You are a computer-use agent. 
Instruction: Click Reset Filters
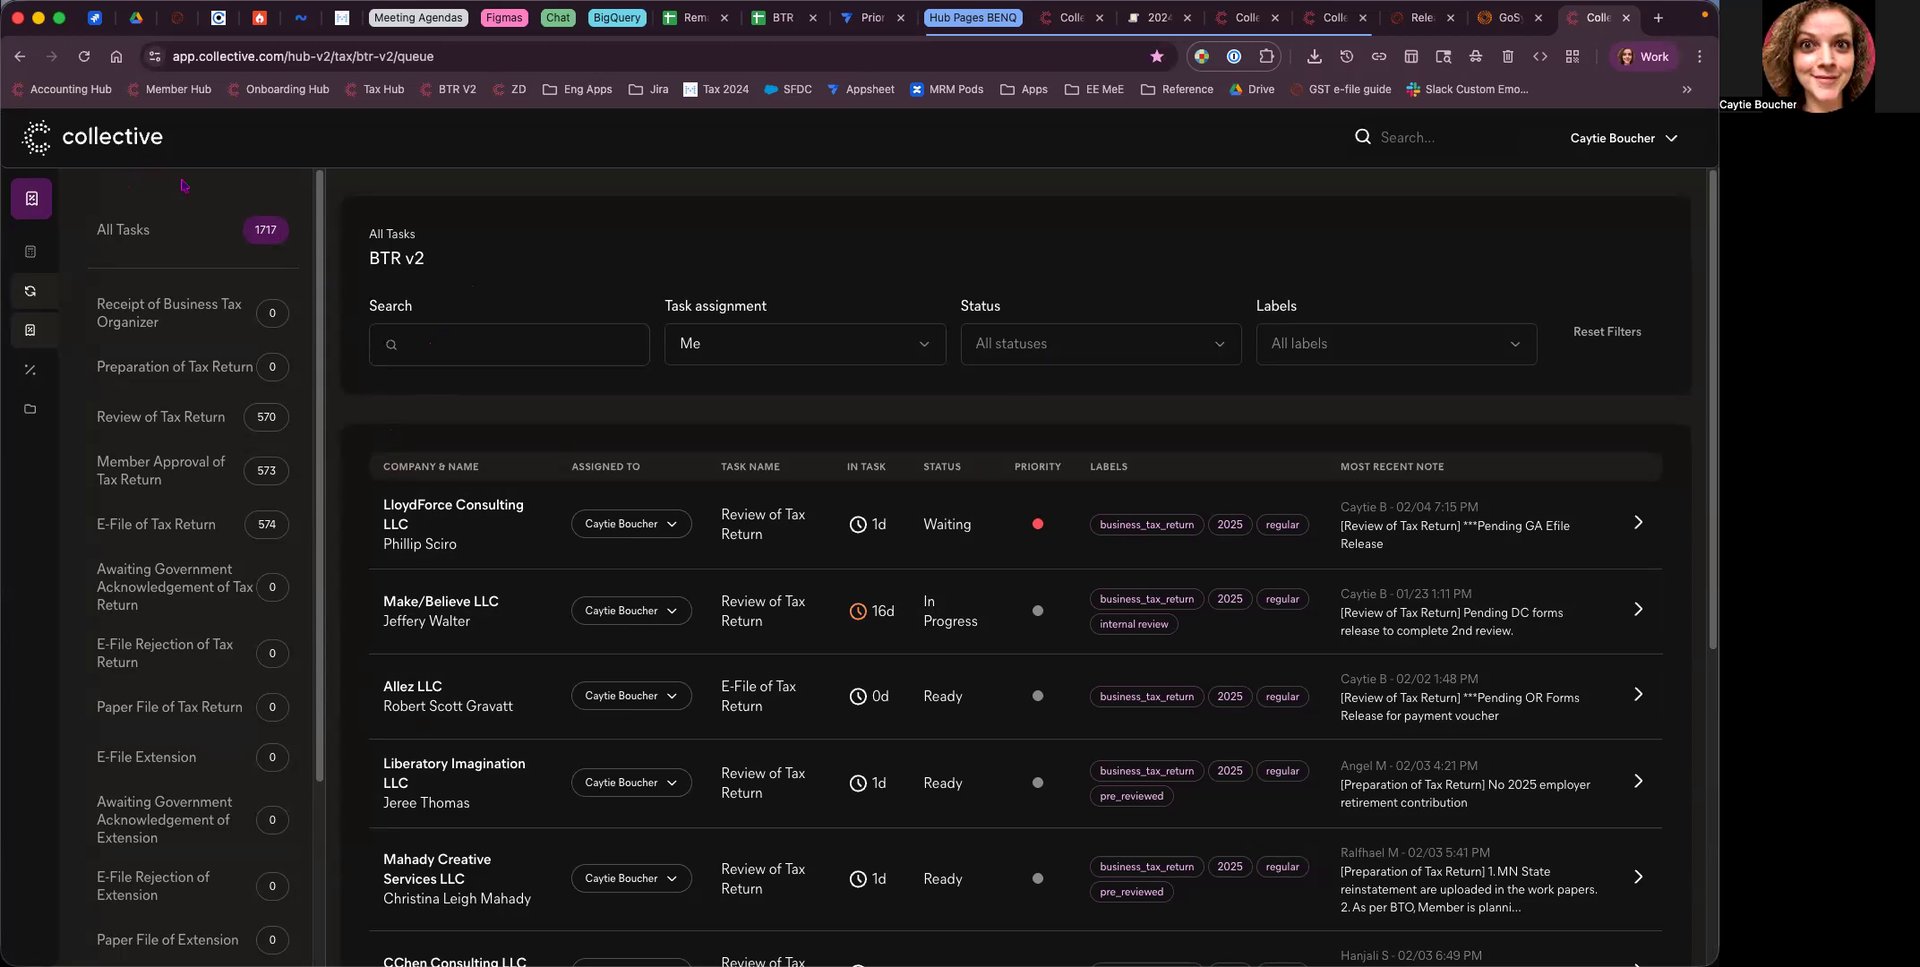[x=1606, y=332]
